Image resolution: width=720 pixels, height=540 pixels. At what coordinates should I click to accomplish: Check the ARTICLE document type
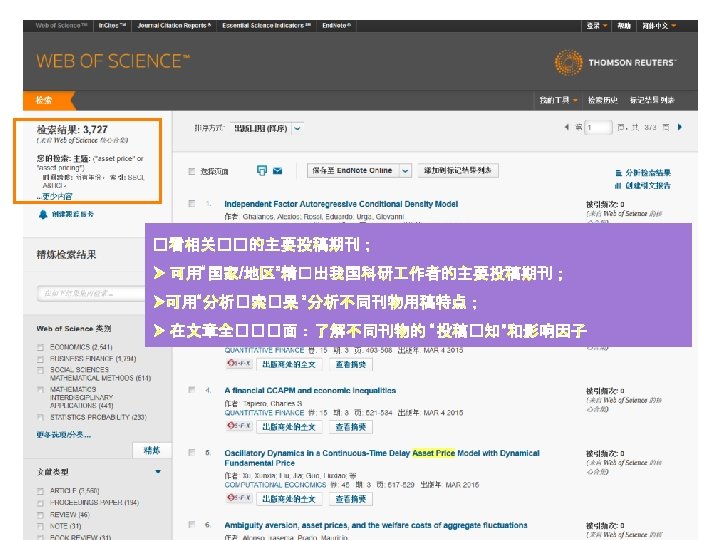click(x=40, y=491)
